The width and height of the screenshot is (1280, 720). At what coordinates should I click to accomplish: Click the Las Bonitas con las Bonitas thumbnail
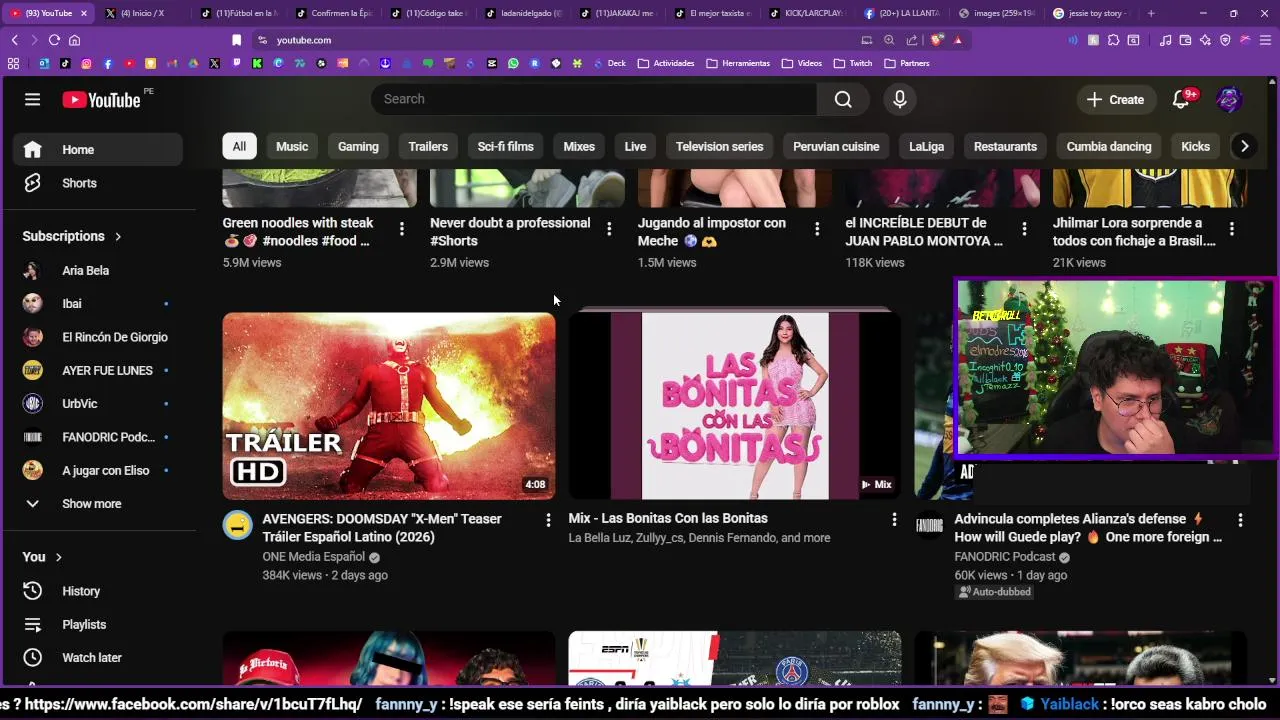pyautogui.click(x=735, y=406)
